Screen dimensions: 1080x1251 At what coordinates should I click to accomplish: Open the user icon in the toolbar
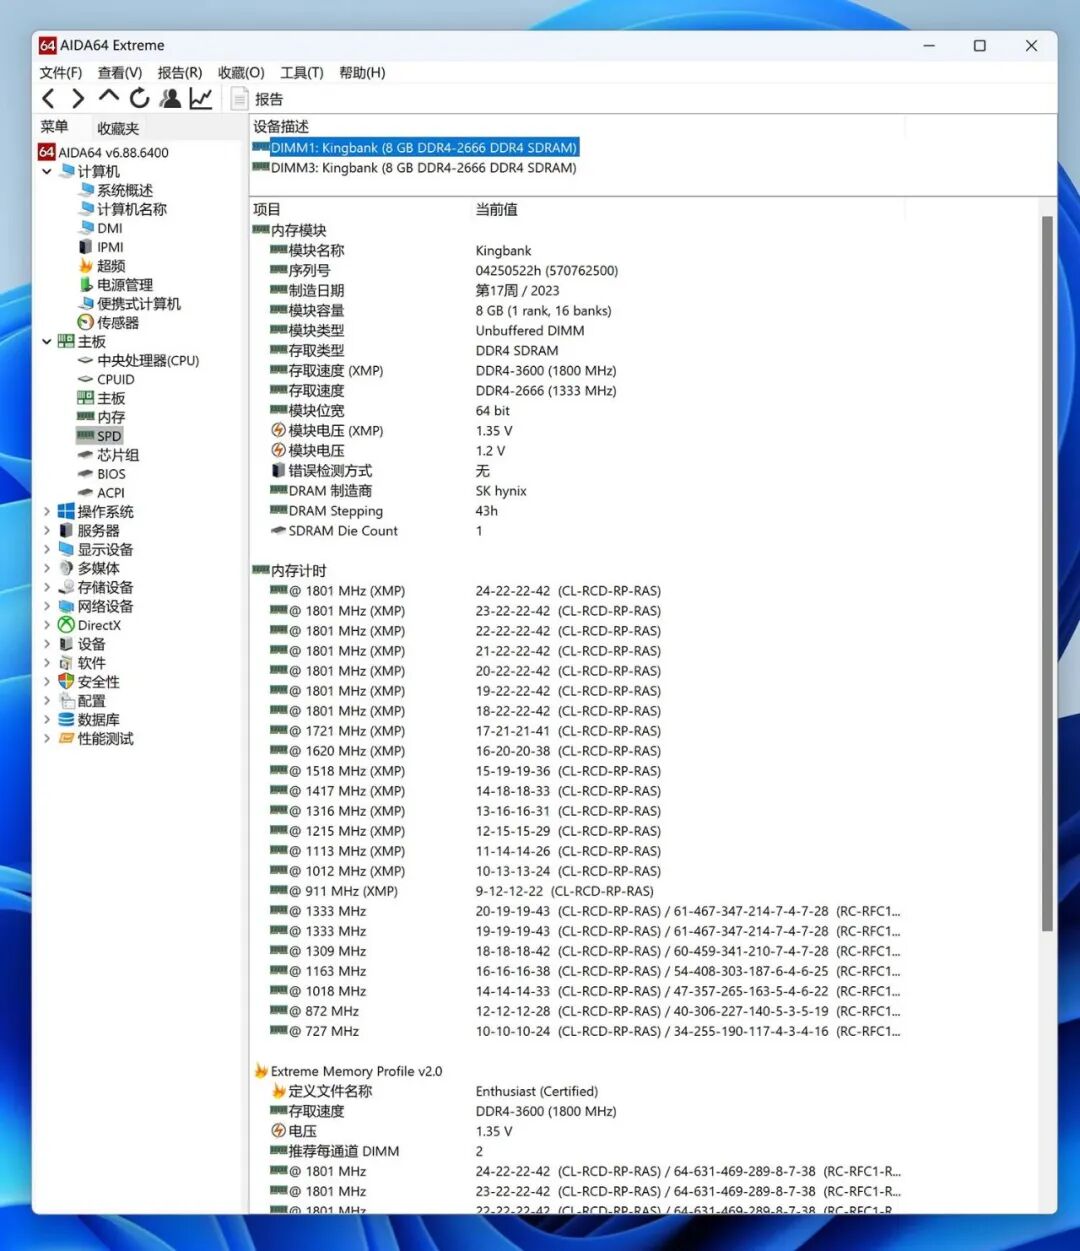pyautogui.click(x=171, y=97)
